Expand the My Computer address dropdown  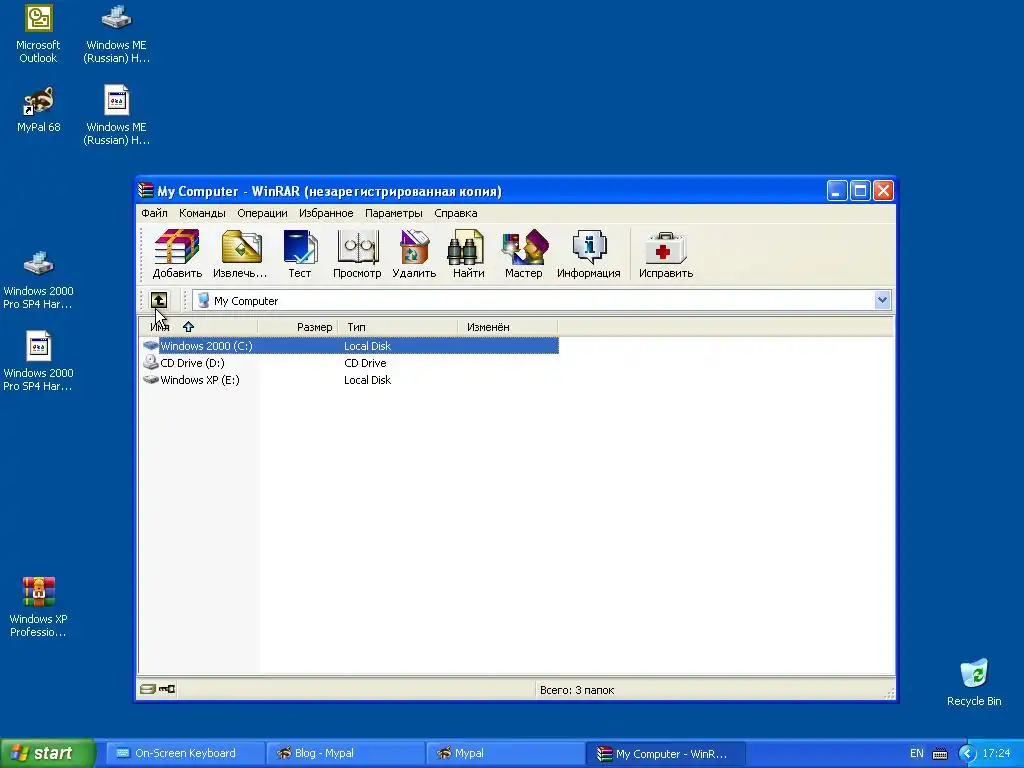point(882,300)
